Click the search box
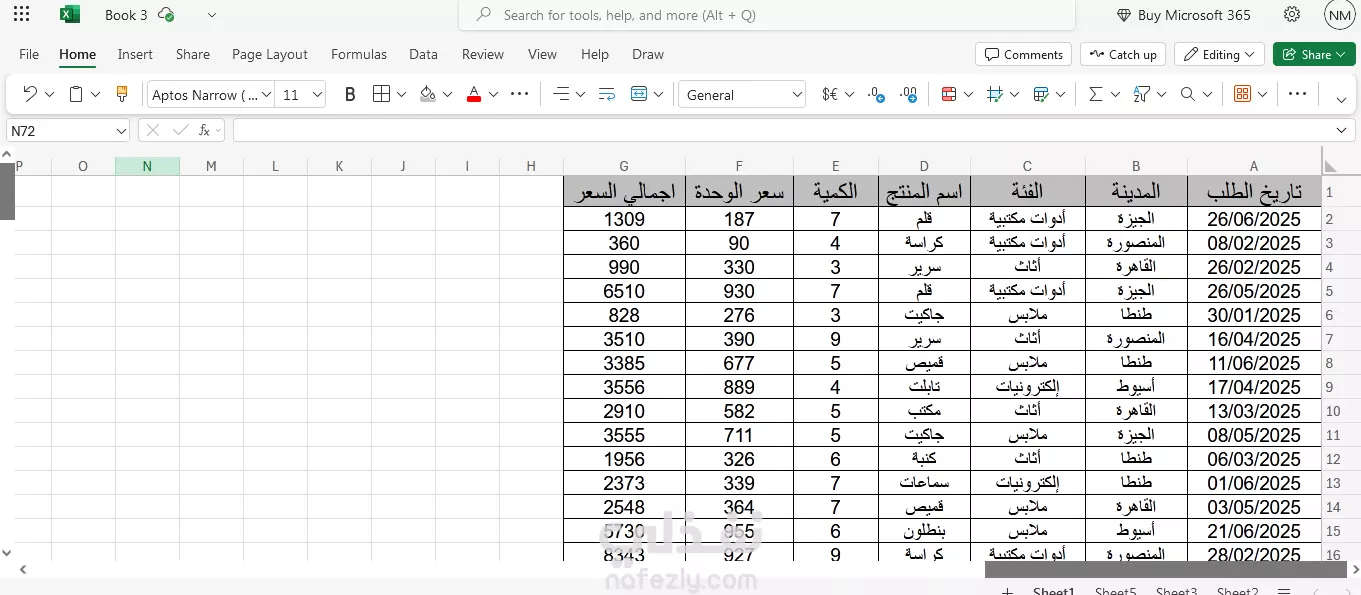Viewport: 1361px width, 595px height. 766,15
